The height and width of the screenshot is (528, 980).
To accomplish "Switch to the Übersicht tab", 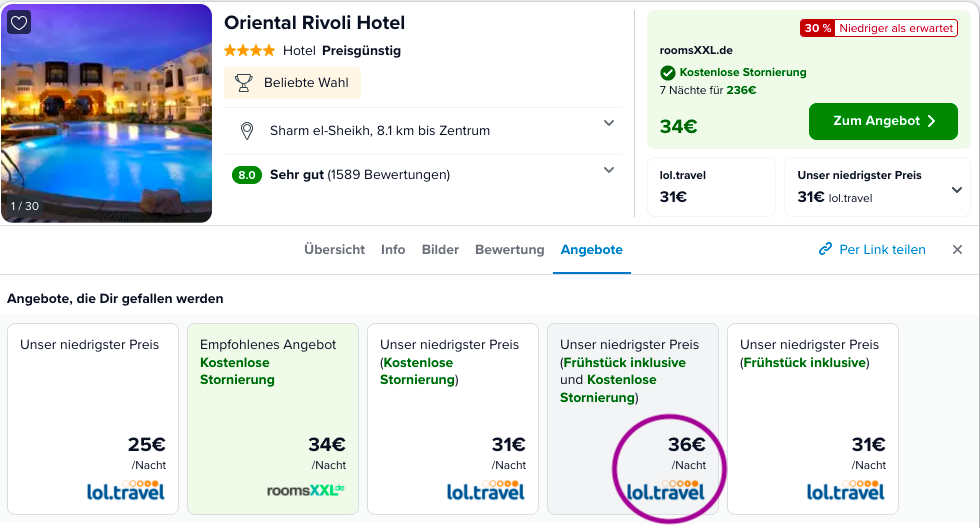I will click(334, 249).
